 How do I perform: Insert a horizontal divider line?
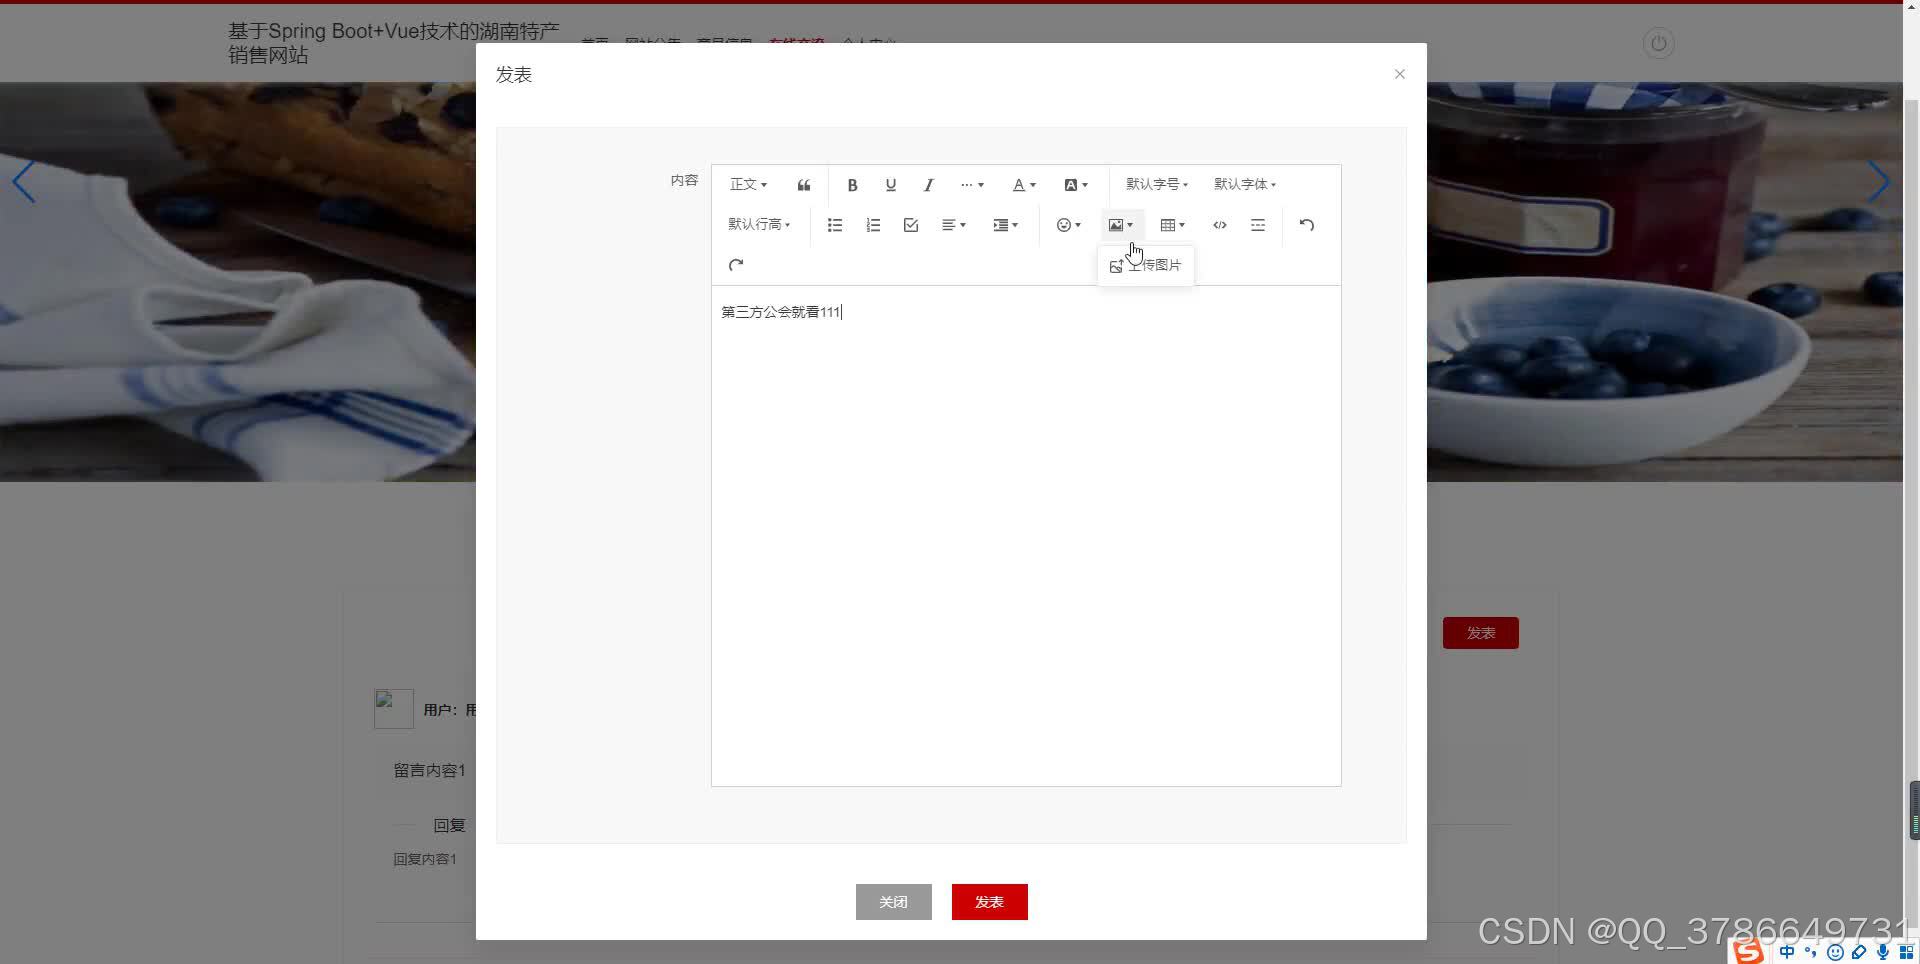click(x=1258, y=225)
